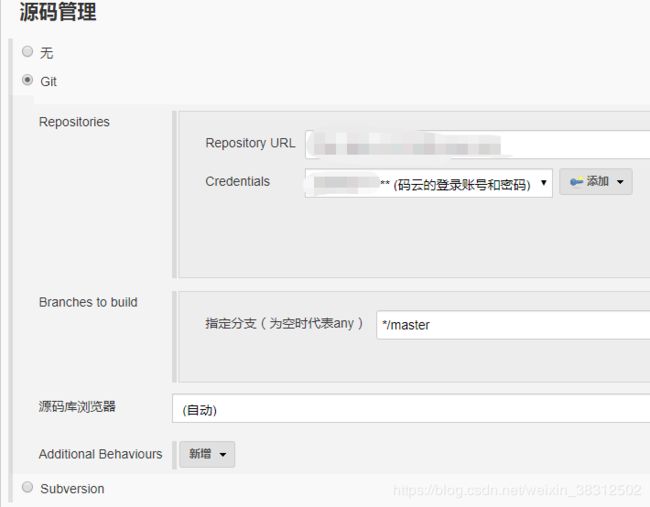Image resolution: width=650 pixels, height=507 pixels.
Task: Click the 源码管理 heading
Action: tap(58, 12)
